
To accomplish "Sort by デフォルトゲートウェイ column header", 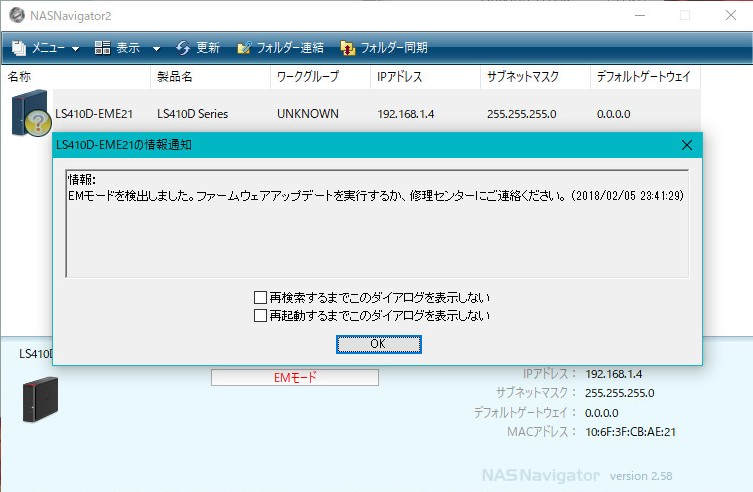I will point(644,76).
